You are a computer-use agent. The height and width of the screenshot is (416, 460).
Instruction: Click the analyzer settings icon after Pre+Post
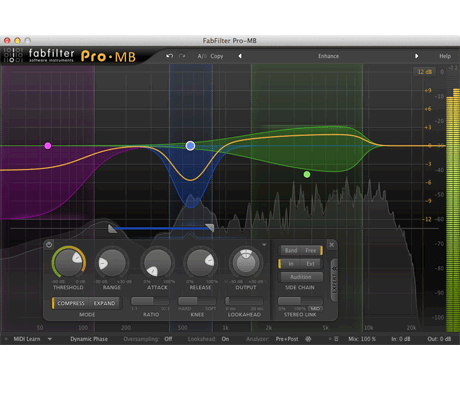[x=308, y=339]
